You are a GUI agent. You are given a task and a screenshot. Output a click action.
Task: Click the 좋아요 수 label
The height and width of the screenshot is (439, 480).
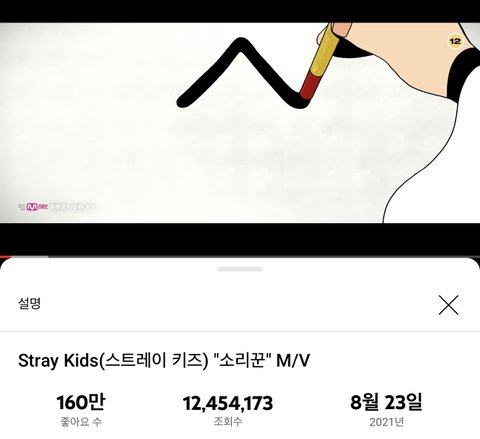pos(81,422)
